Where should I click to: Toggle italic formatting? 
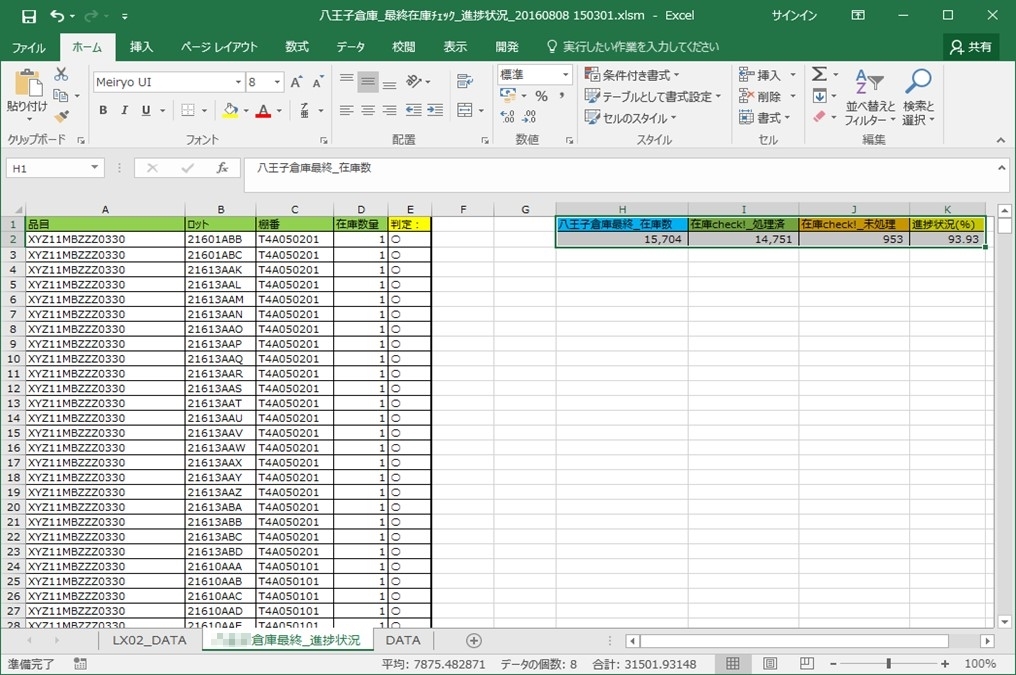point(124,110)
